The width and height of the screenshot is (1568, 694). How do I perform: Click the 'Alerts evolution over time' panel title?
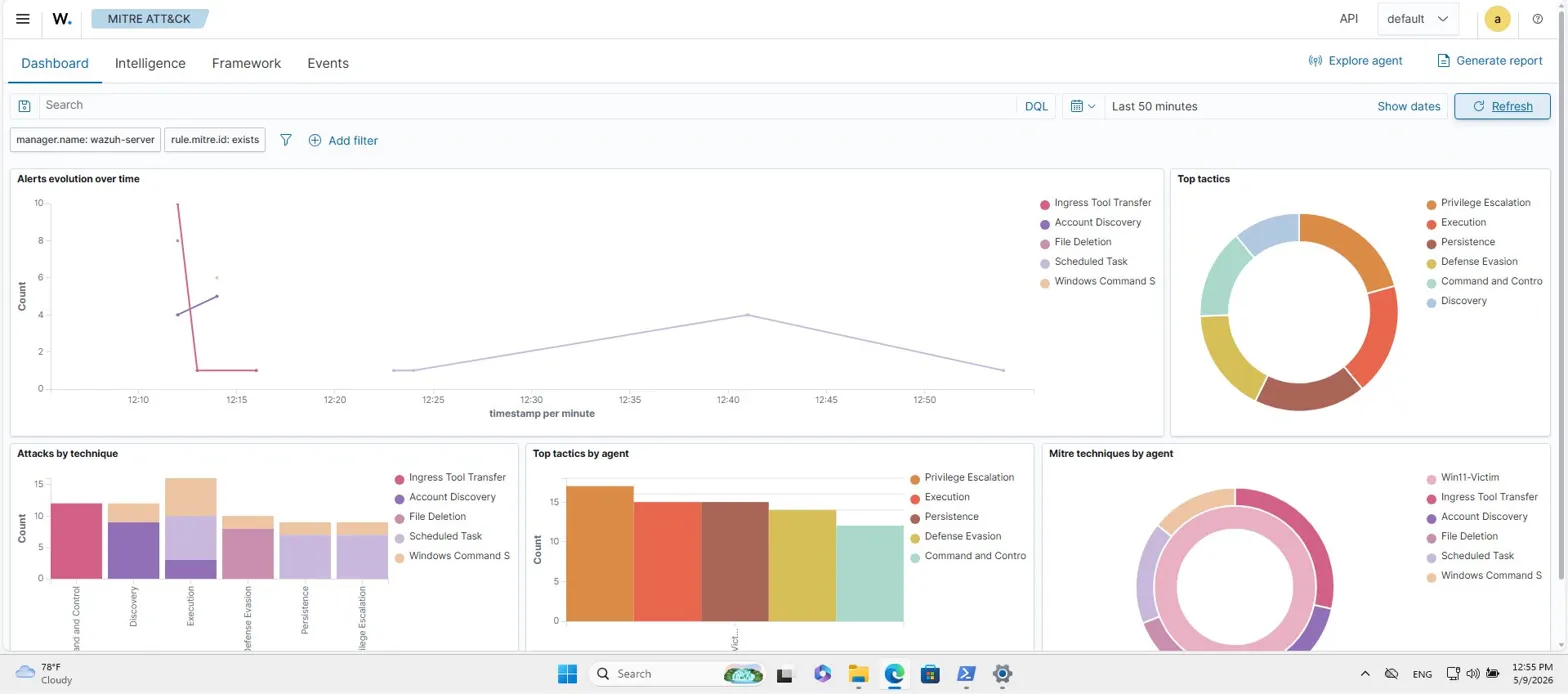pyautogui.click(x=78, y=179)
